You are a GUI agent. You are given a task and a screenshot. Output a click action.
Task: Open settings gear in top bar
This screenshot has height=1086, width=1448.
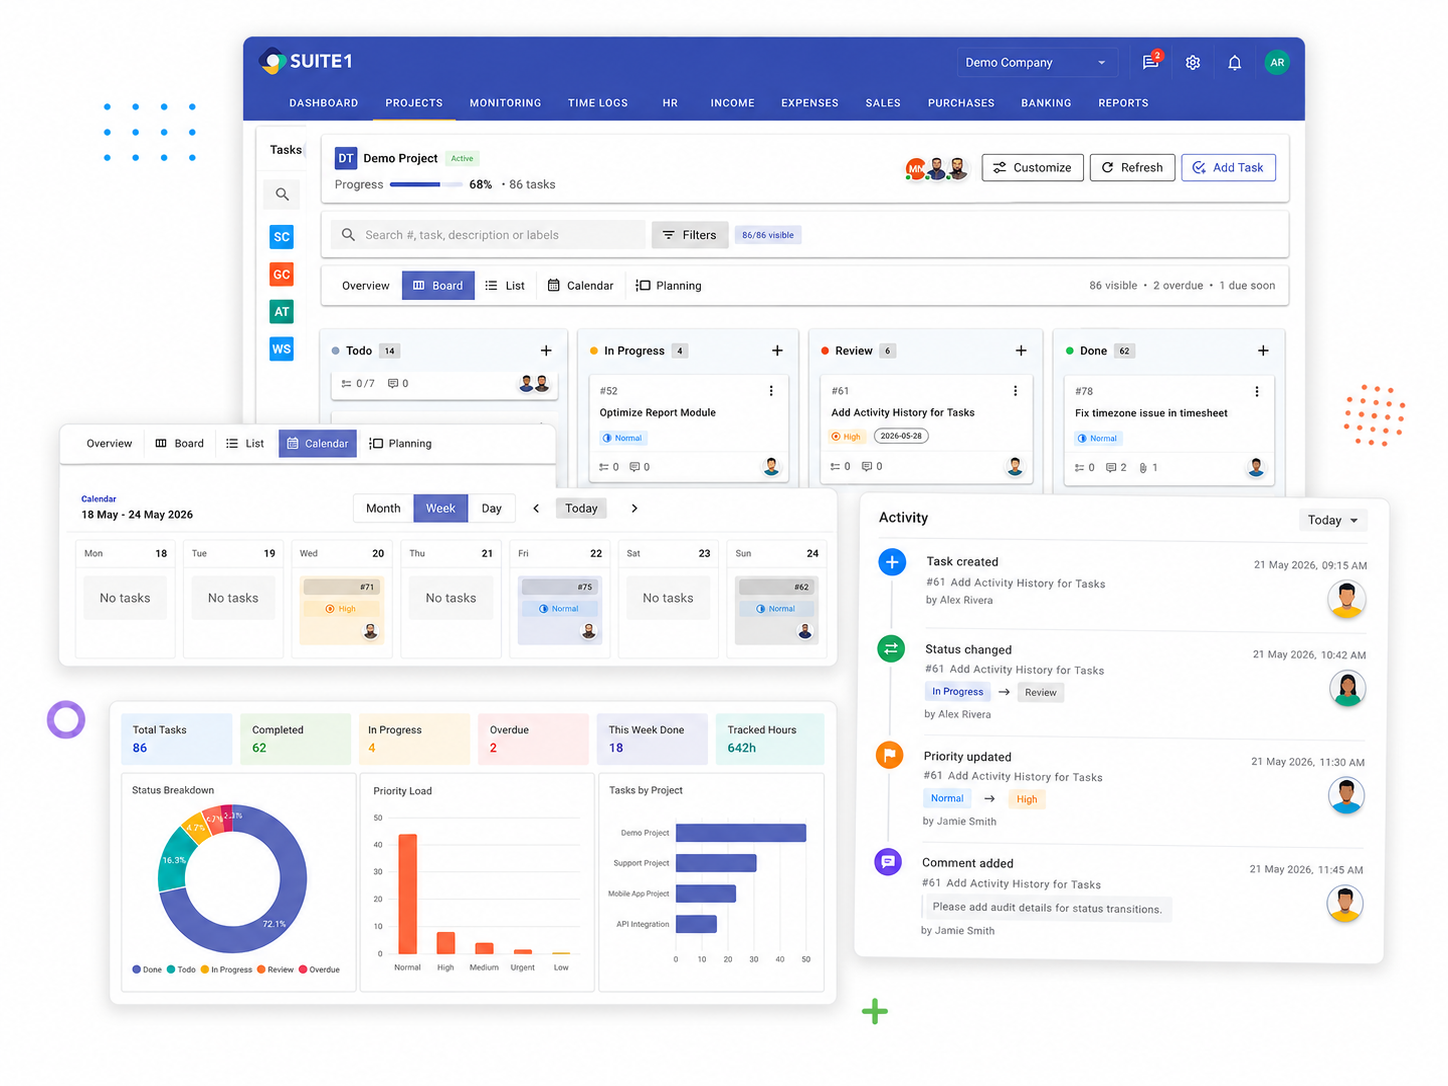click(x=1193, y=62)
